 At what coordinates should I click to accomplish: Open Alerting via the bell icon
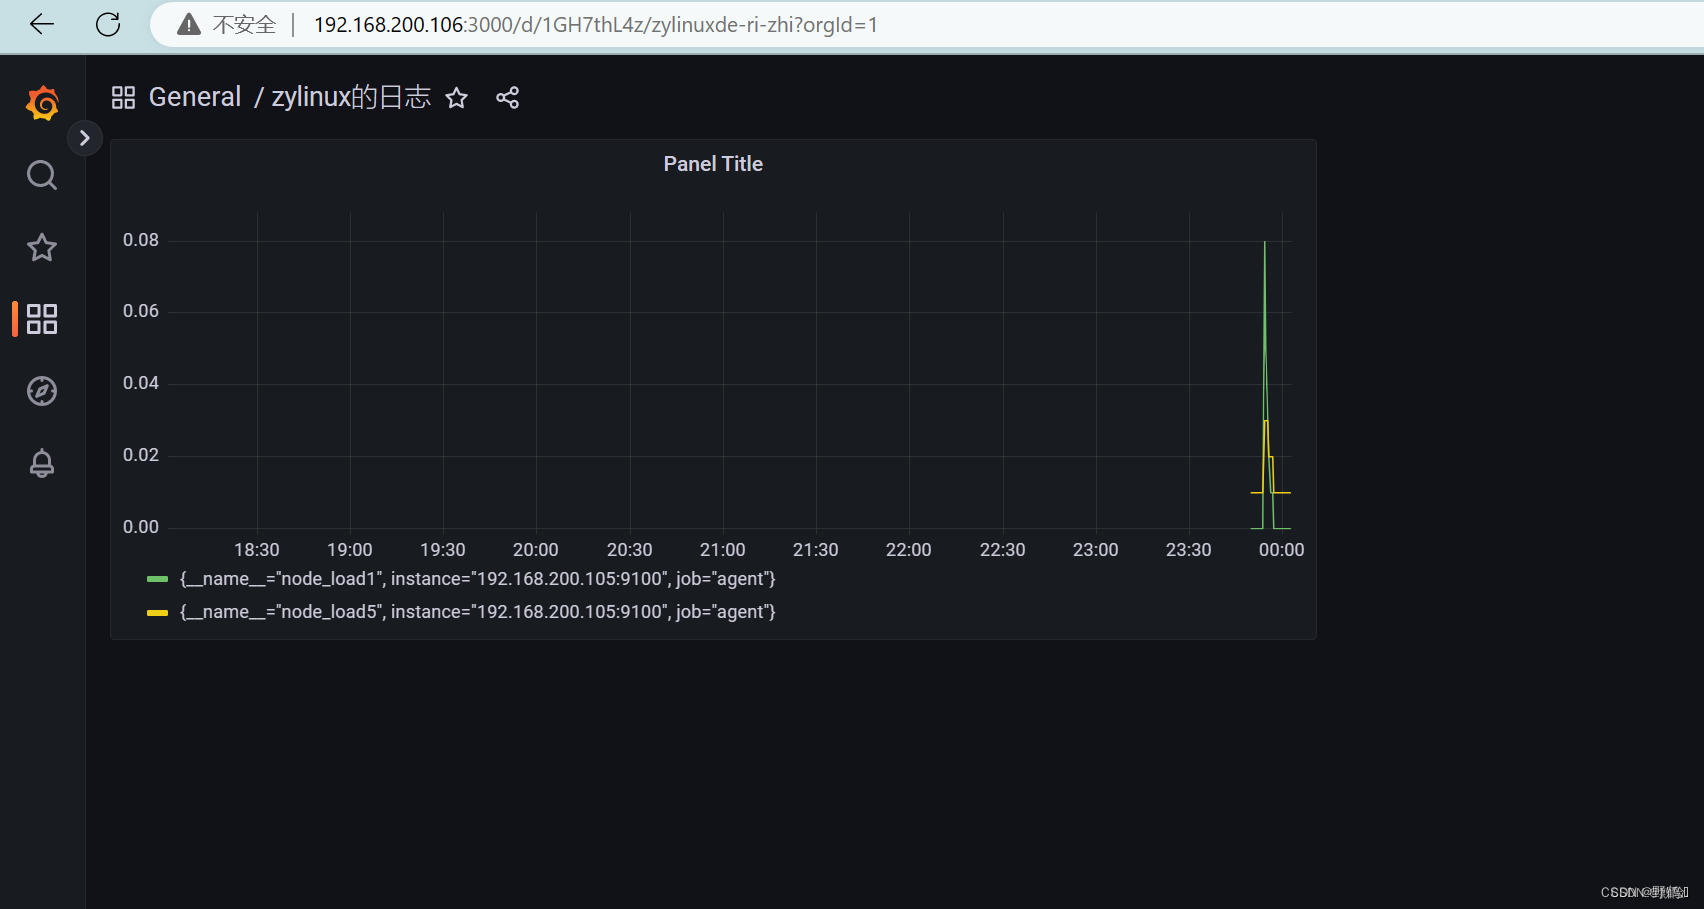coord(41,463)
